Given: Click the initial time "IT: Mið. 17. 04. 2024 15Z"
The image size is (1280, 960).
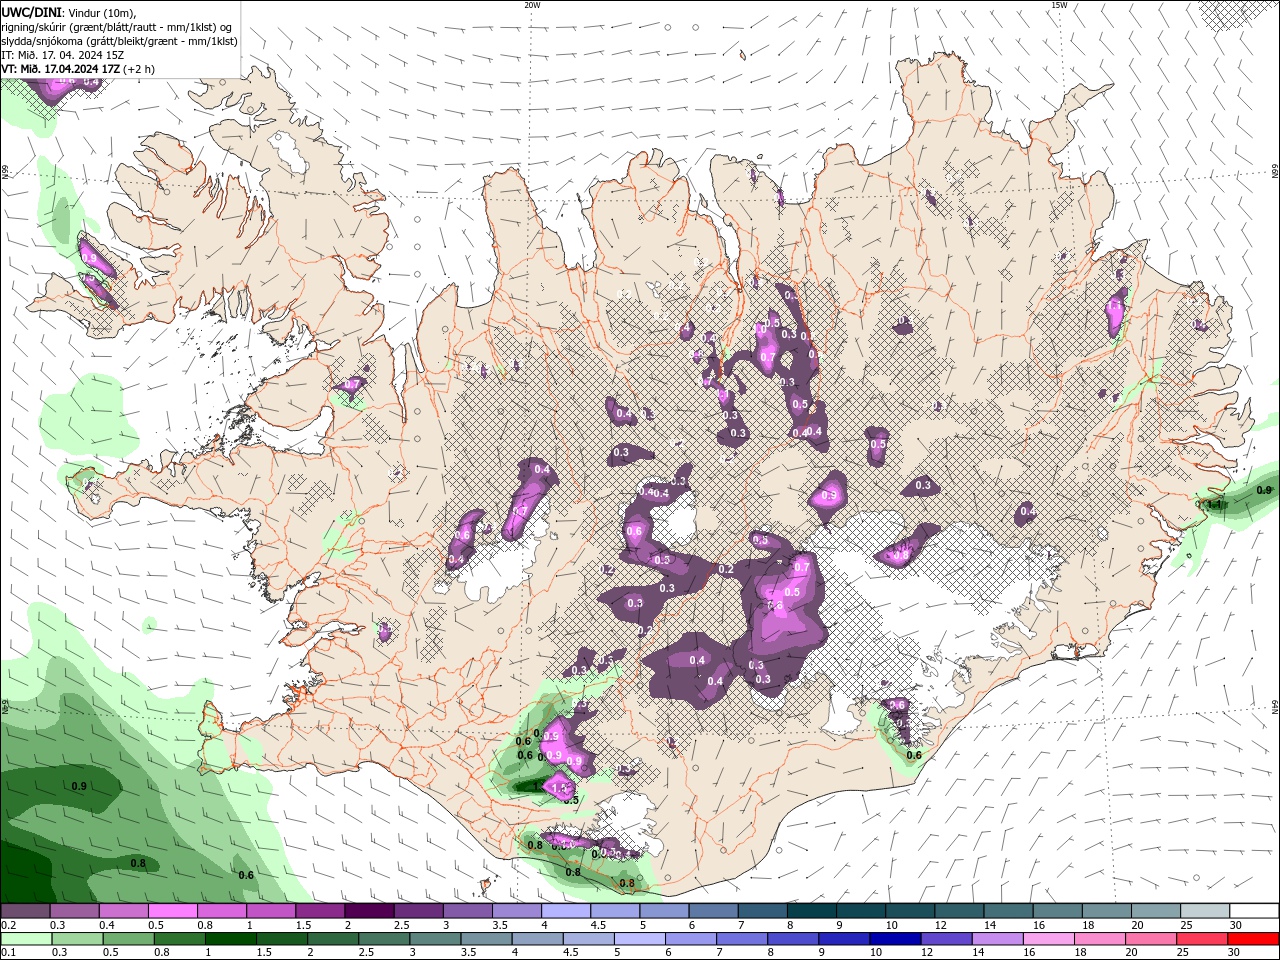Looking at the screenshot, I should point(63,55).
